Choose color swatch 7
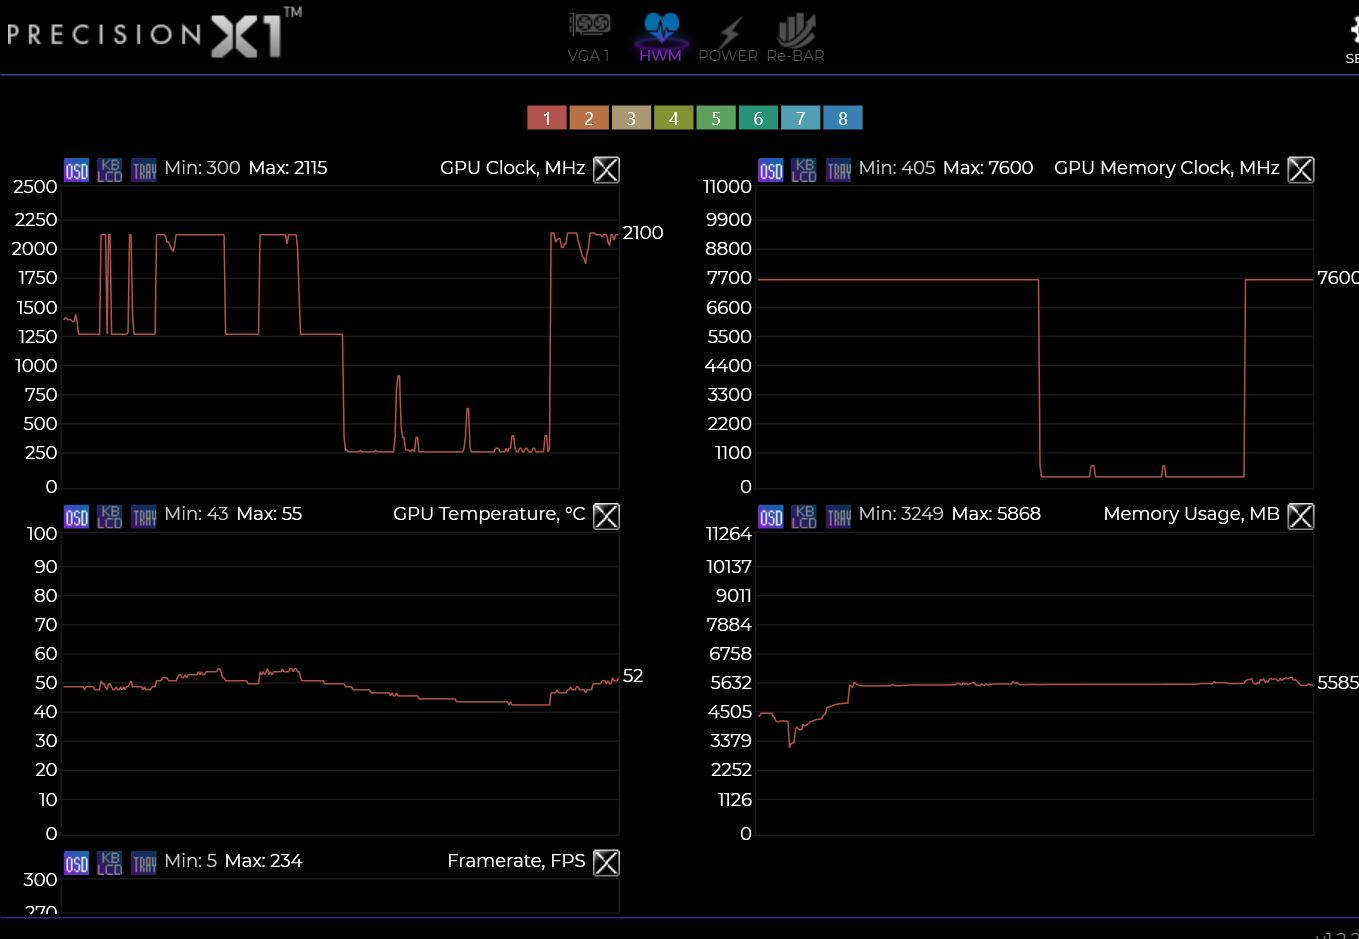Image resolution: width=1359 pixels, height=939 pixels. [x=800, y=118]
